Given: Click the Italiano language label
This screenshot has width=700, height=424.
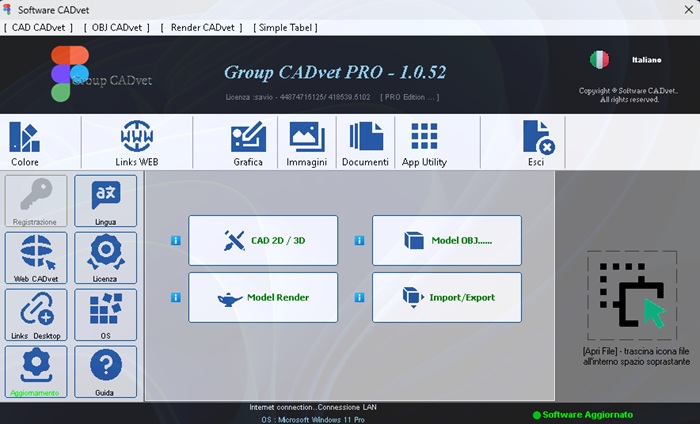Looking at the screenshot, I should click(x=646, y=60).
